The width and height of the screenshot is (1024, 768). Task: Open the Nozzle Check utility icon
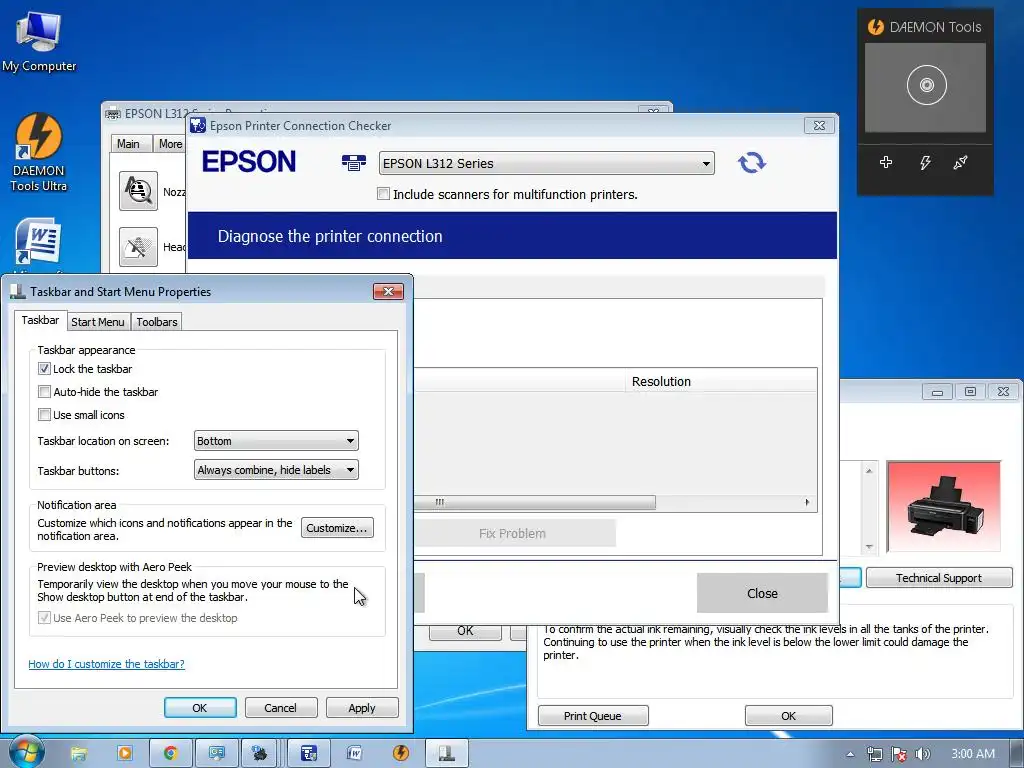[x=138, y=191]
